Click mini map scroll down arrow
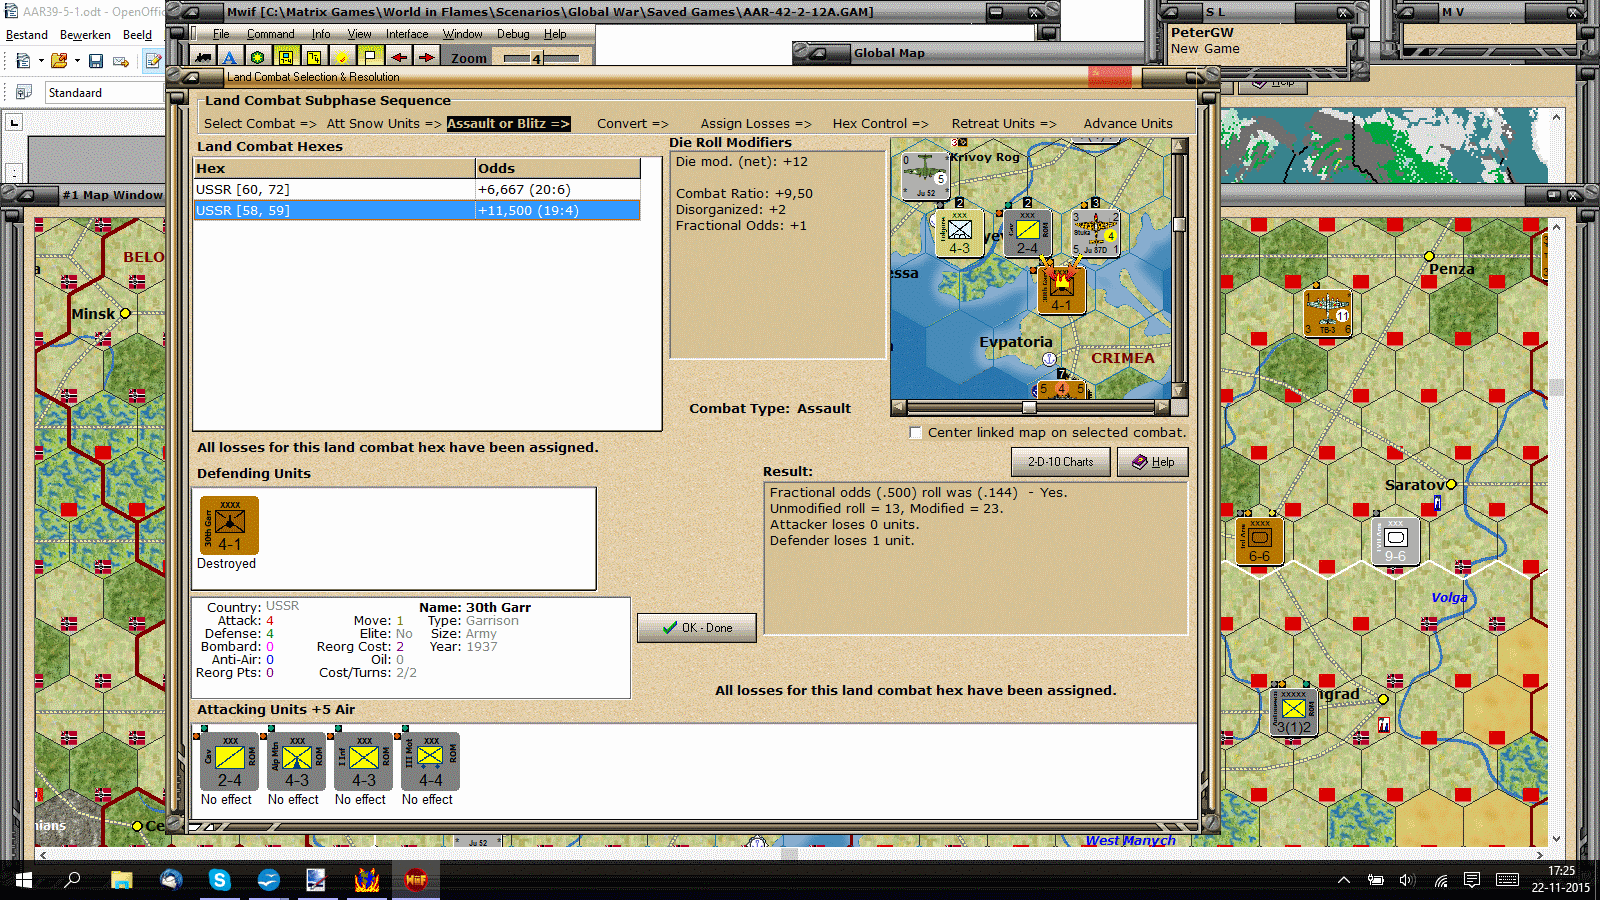 click(1180, 391)
